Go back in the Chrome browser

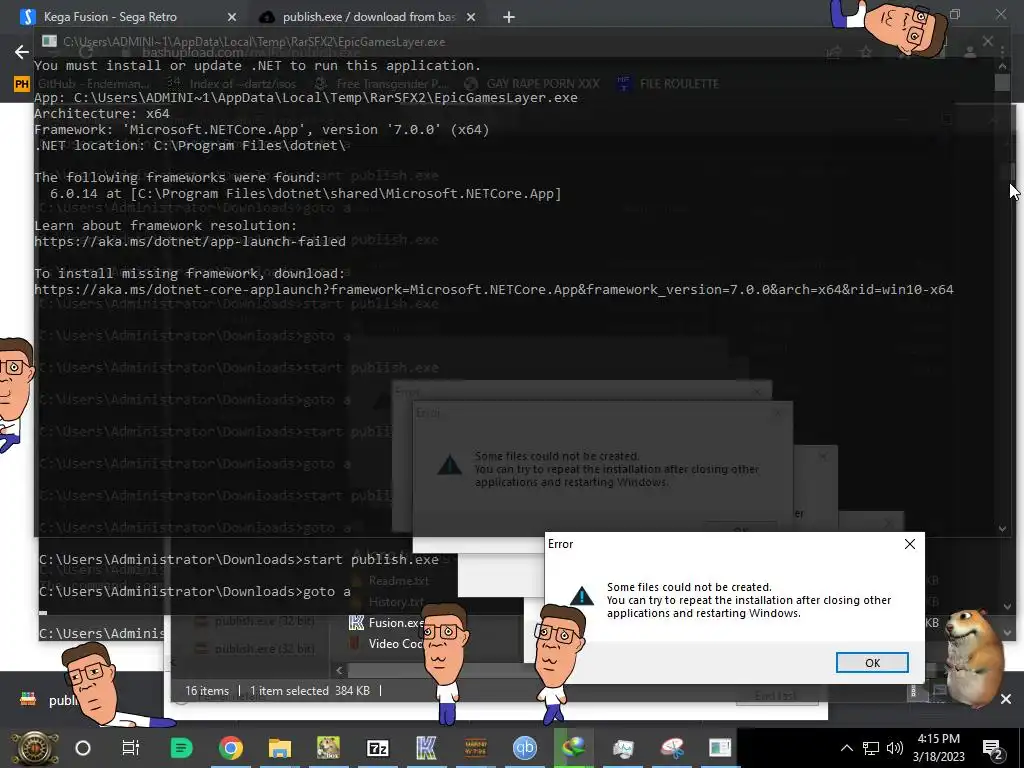coord(22,52)
